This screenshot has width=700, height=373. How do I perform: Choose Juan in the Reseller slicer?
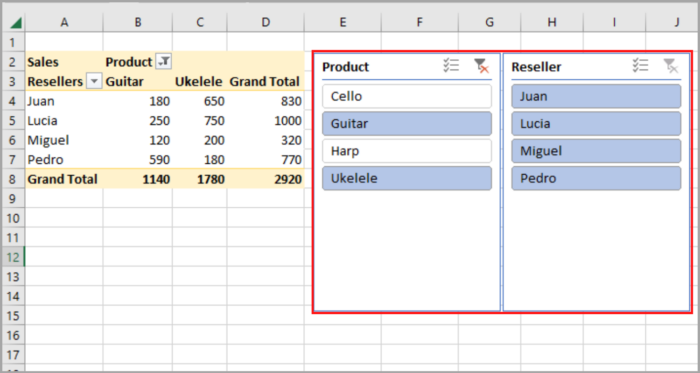(596, 96)
